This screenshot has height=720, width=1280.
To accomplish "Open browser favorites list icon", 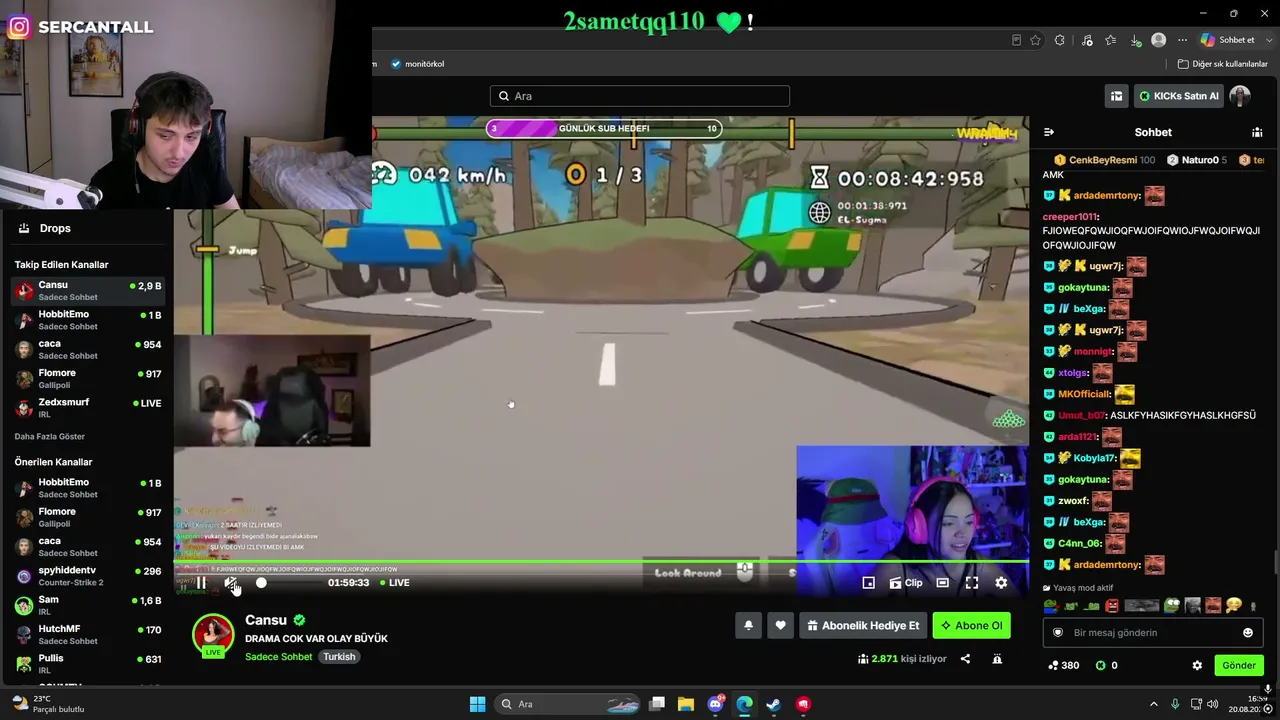I will click(x=1111, y=40).
